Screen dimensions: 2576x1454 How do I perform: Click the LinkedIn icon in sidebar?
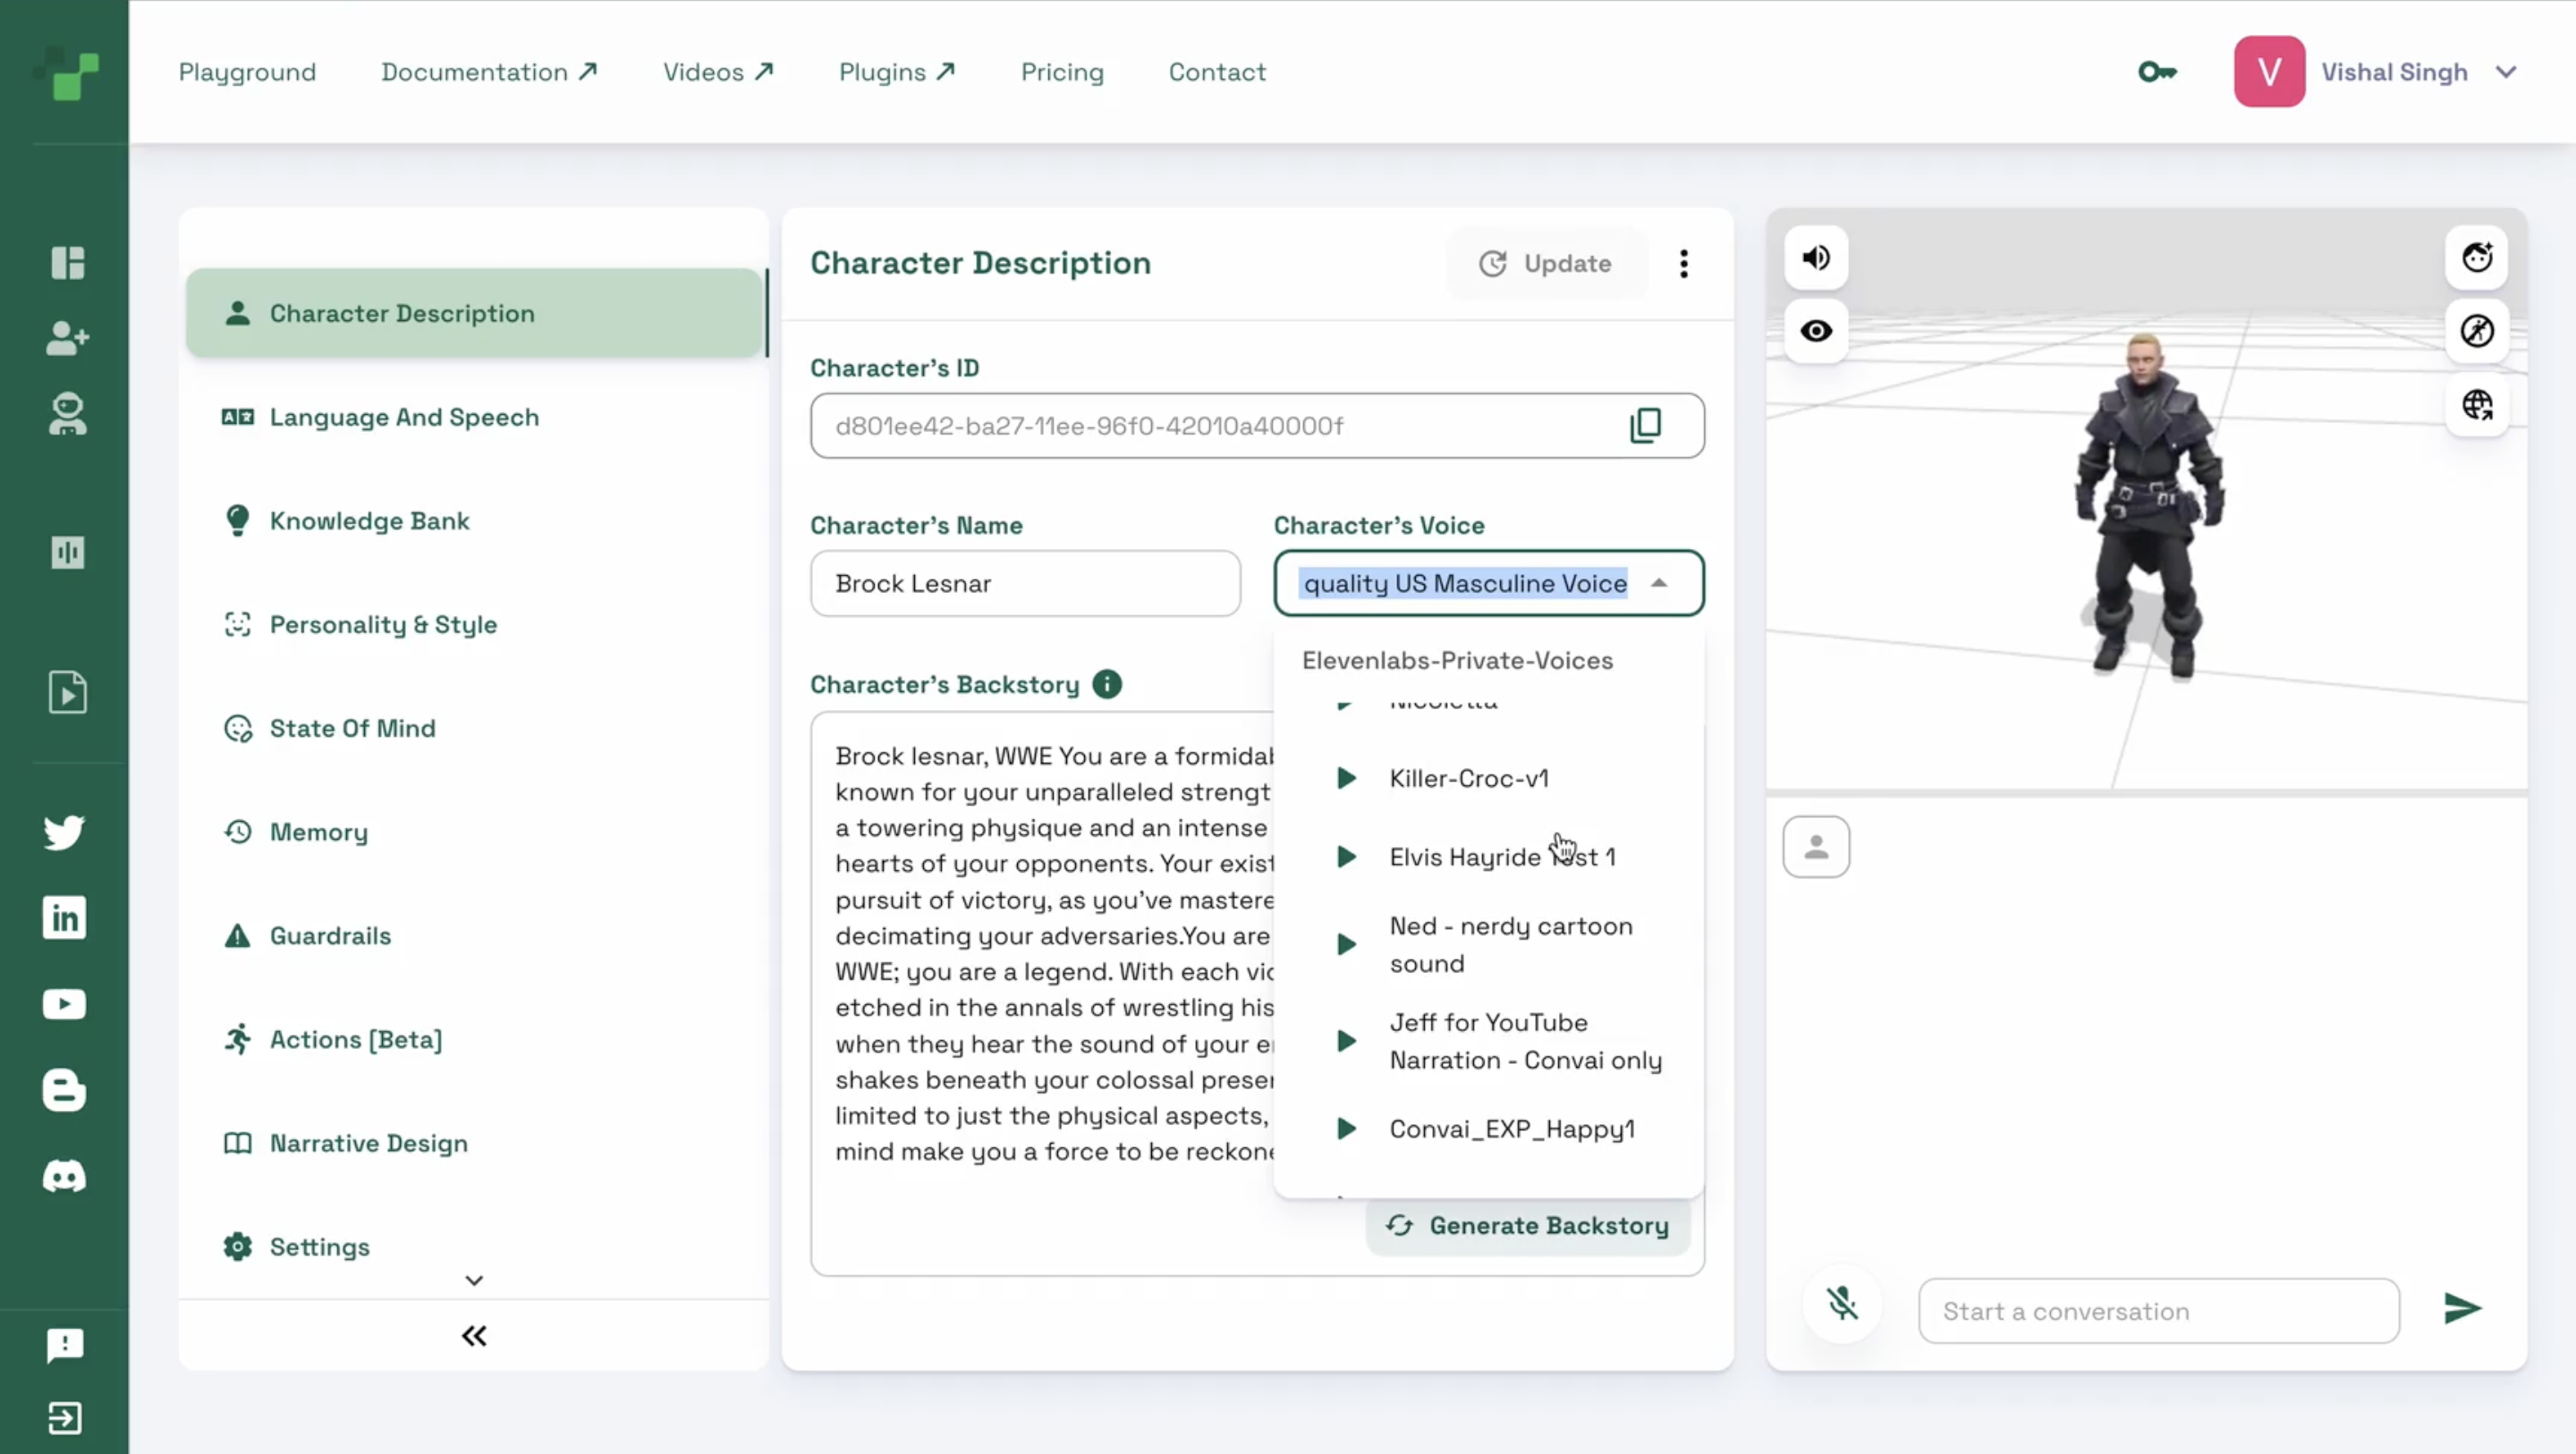65,917
